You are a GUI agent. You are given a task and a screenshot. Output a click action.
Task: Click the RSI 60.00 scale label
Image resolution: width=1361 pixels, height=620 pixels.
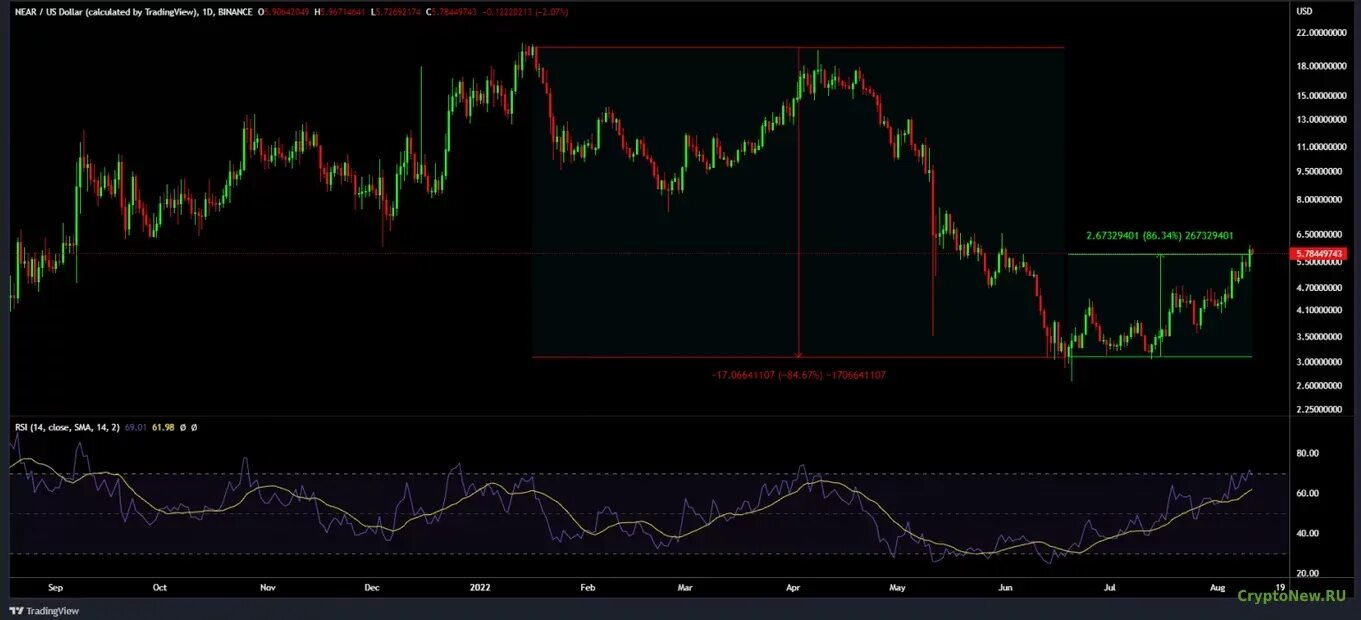(x=1308, y=494)
